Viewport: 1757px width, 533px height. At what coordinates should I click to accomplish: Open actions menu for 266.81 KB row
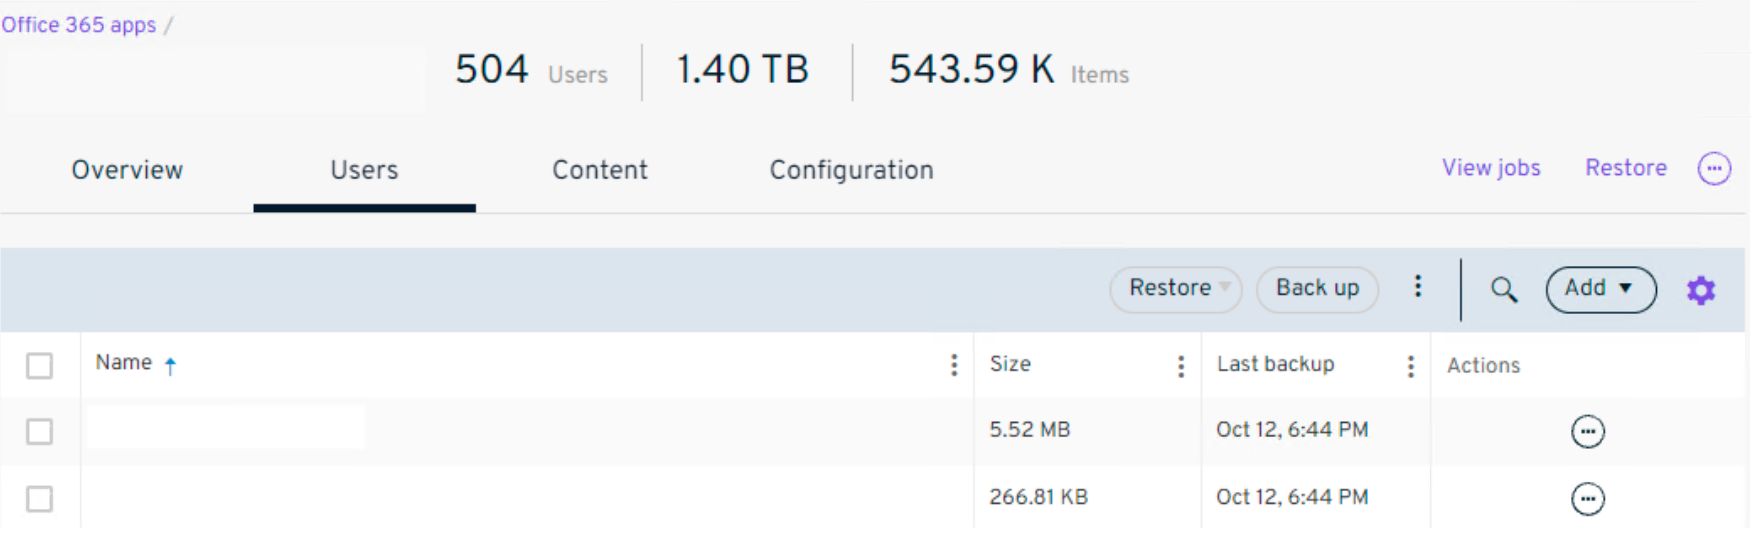(x=1587, y=499)
